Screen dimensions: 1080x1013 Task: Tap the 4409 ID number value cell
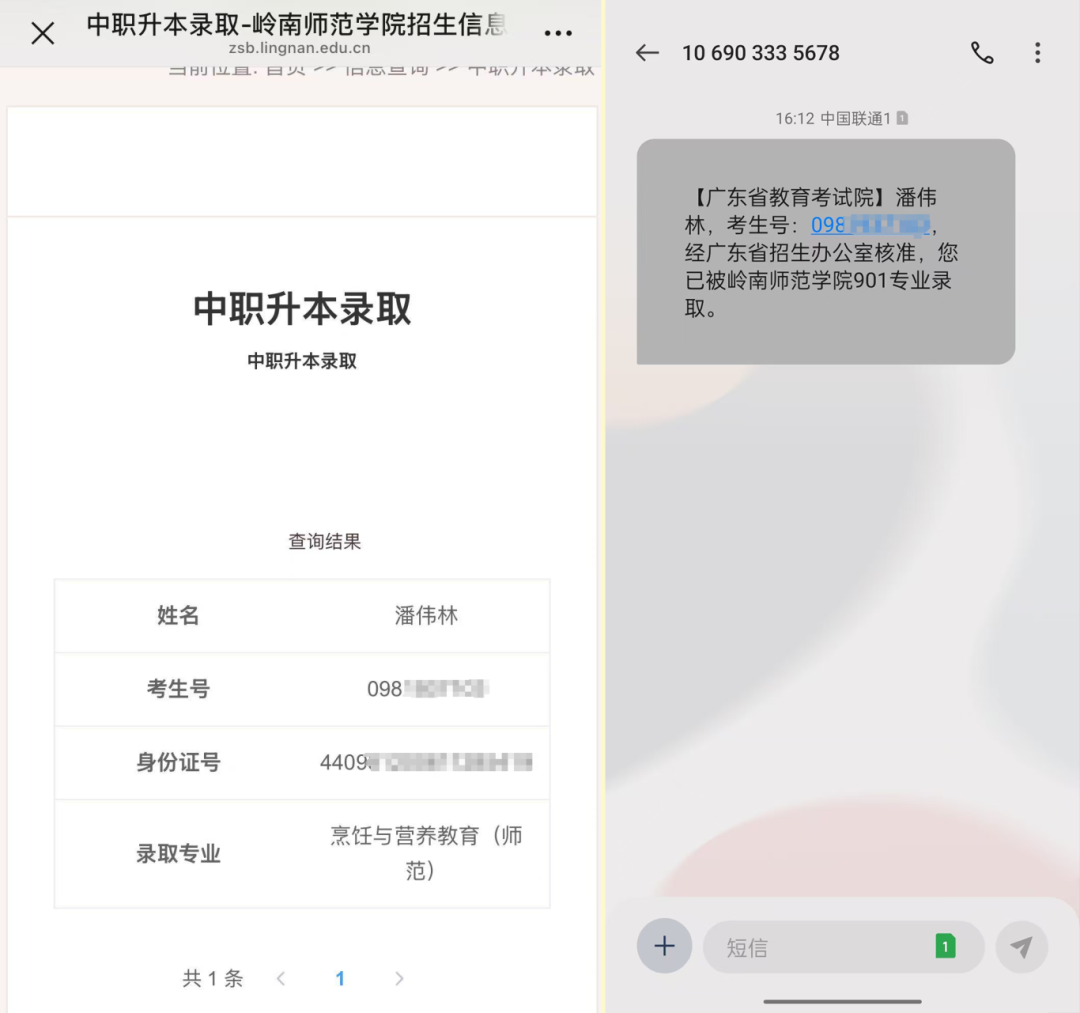426,763
